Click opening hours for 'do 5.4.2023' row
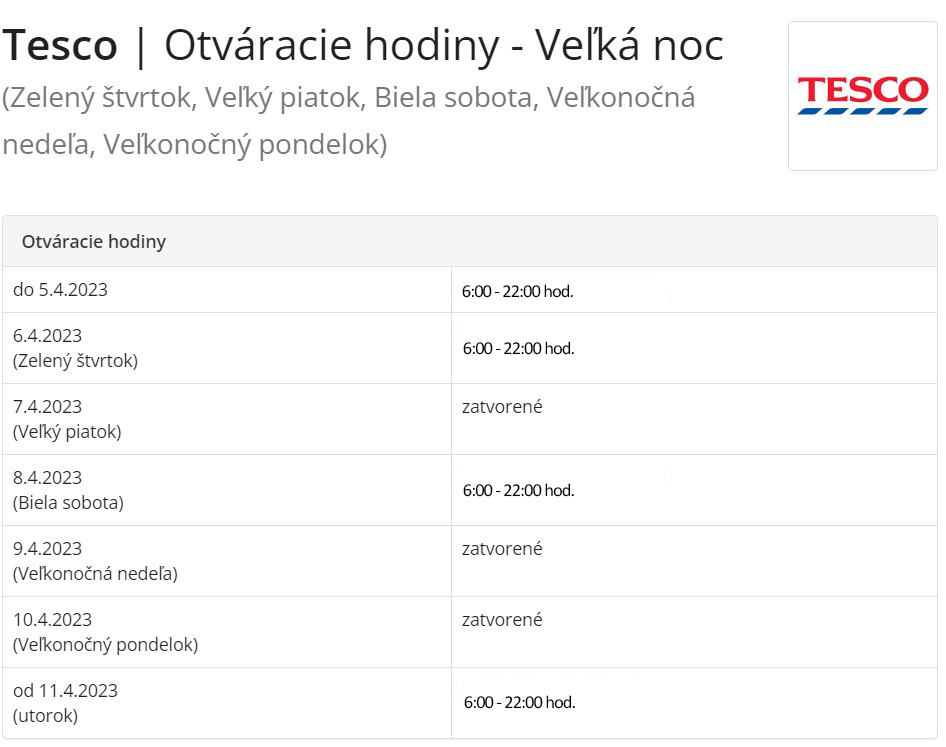Screen dimensions: 946x747 (517, 292)
